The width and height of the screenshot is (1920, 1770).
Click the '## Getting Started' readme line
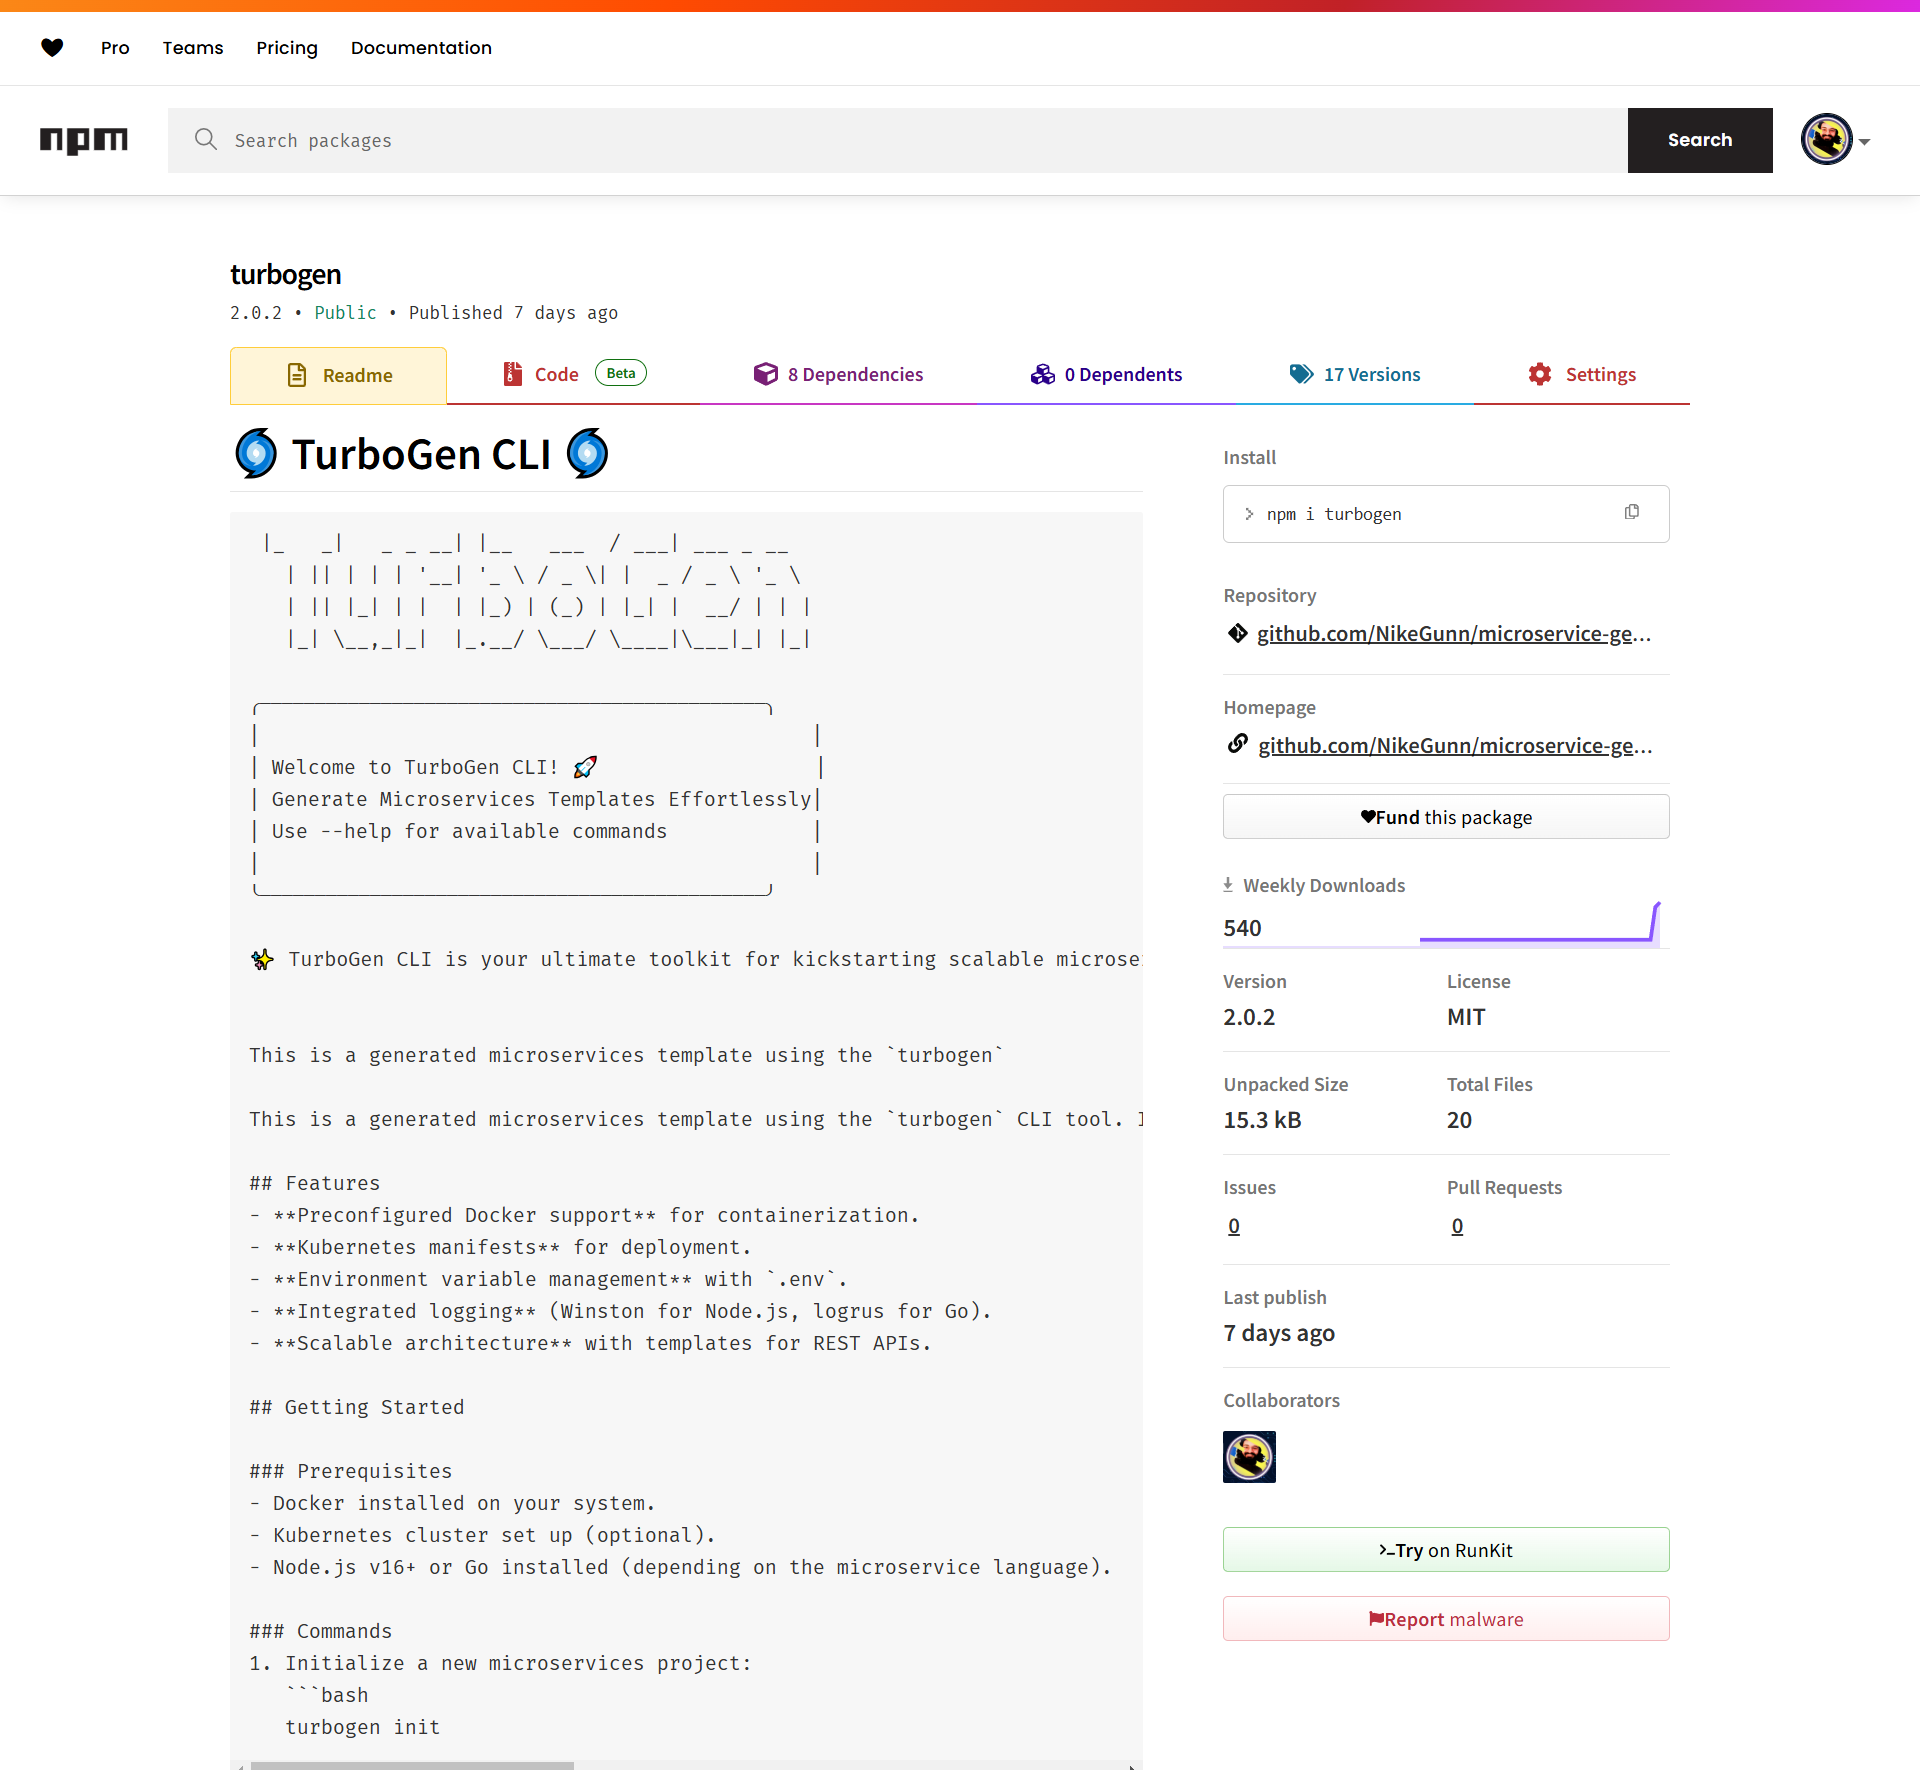click(x=357, y=1407)
